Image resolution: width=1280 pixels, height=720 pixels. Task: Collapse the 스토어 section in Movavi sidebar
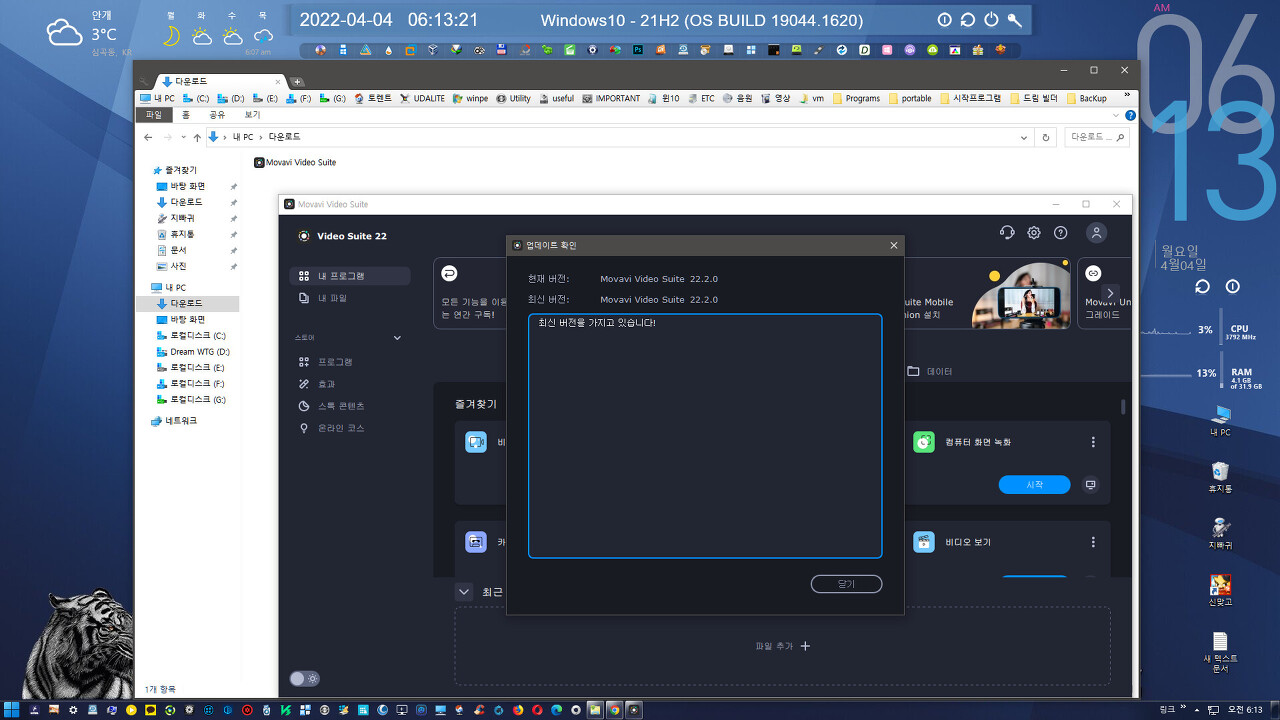tap(397, 338)
